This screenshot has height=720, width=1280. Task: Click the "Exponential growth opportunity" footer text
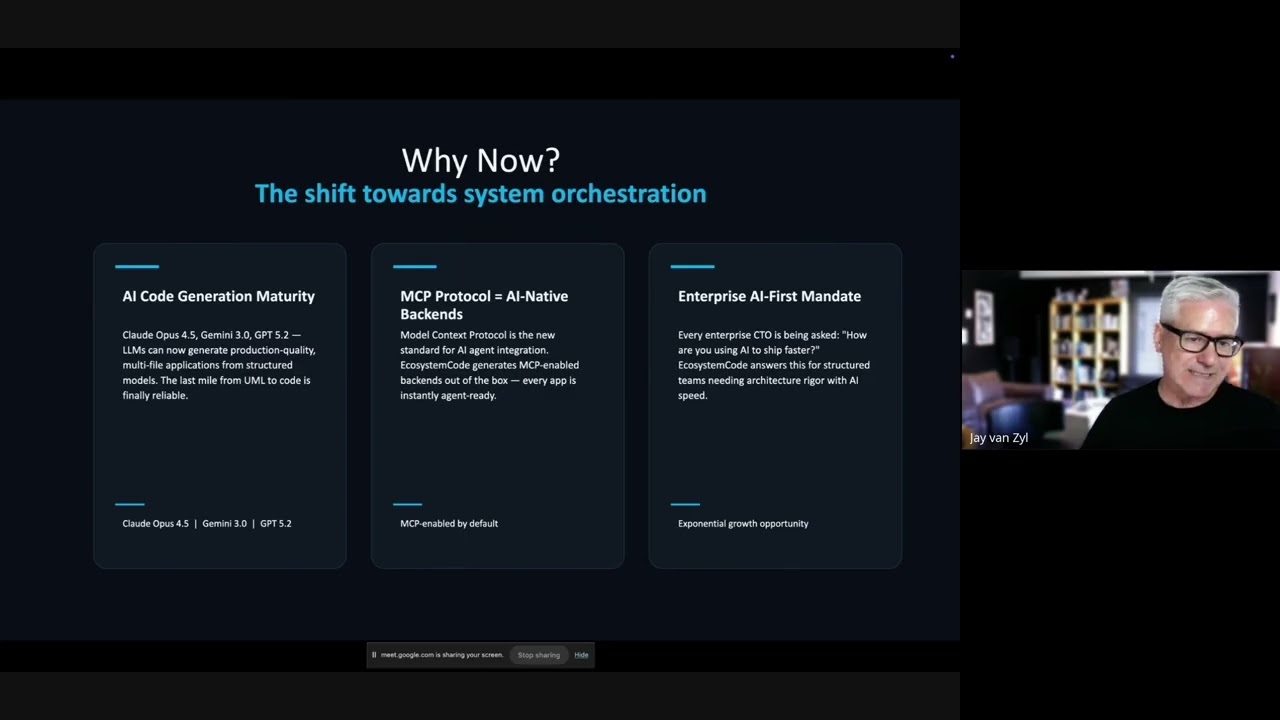(x=743, y=524)
